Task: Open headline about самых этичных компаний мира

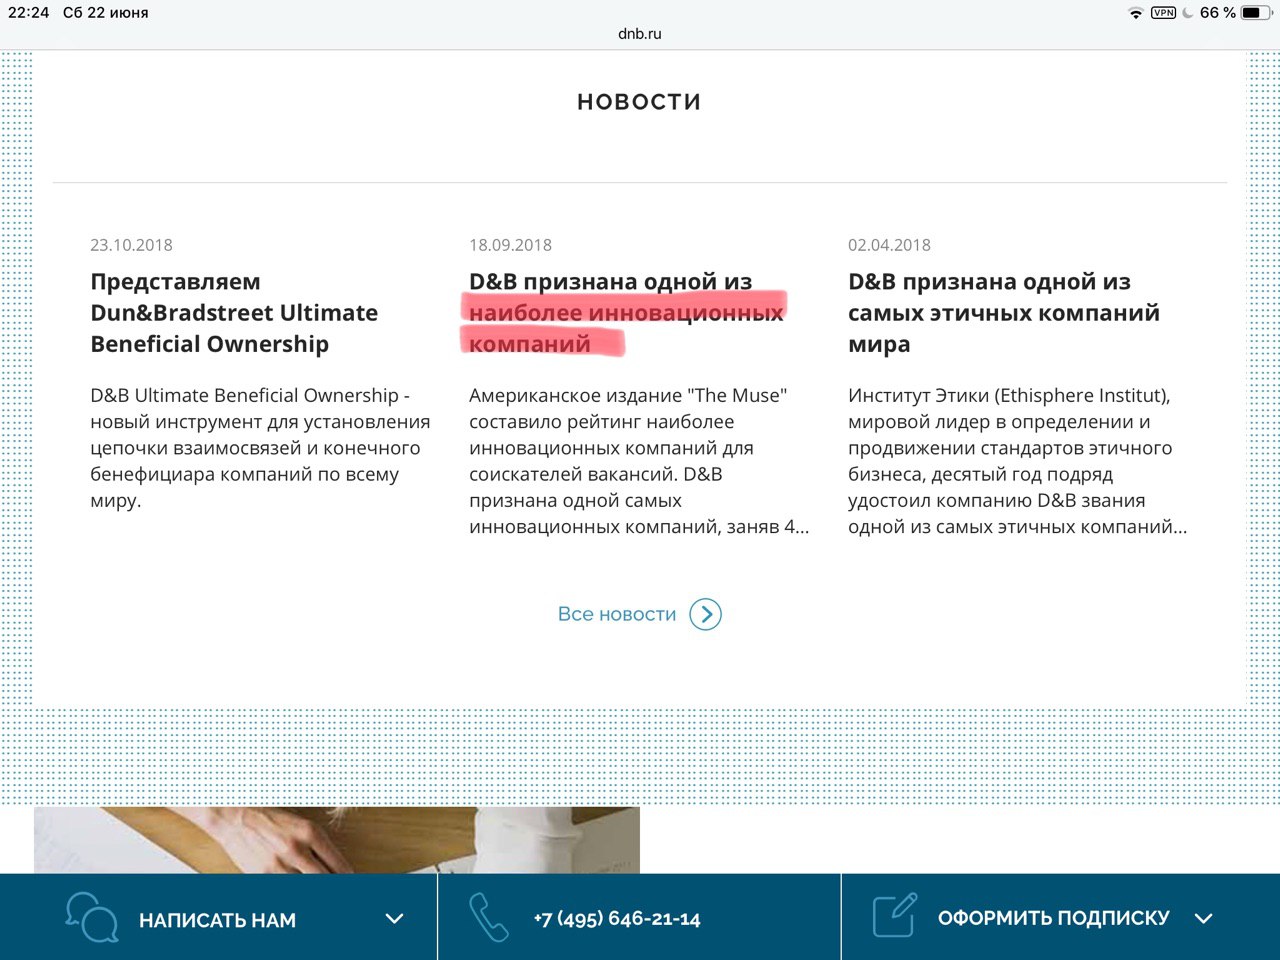Action: 1004,313
